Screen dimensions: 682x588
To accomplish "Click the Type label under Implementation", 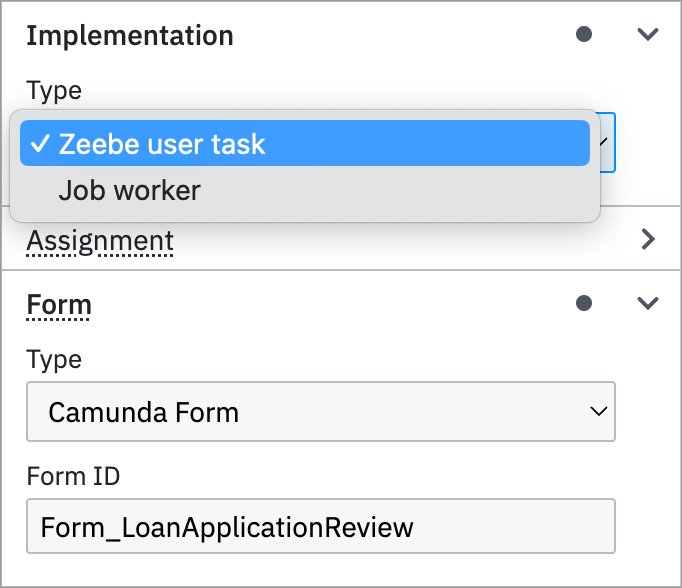I will [x=54, y=90].
